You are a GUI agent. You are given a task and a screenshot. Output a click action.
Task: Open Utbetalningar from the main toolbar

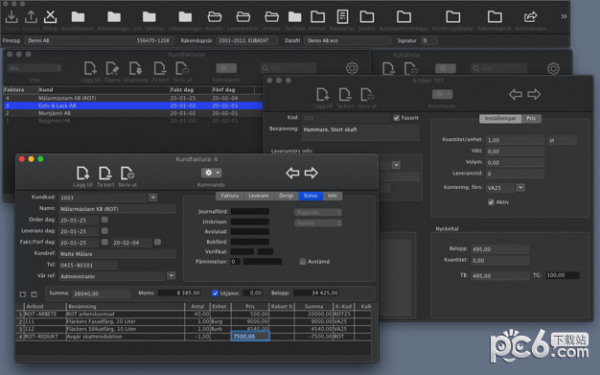185,16
